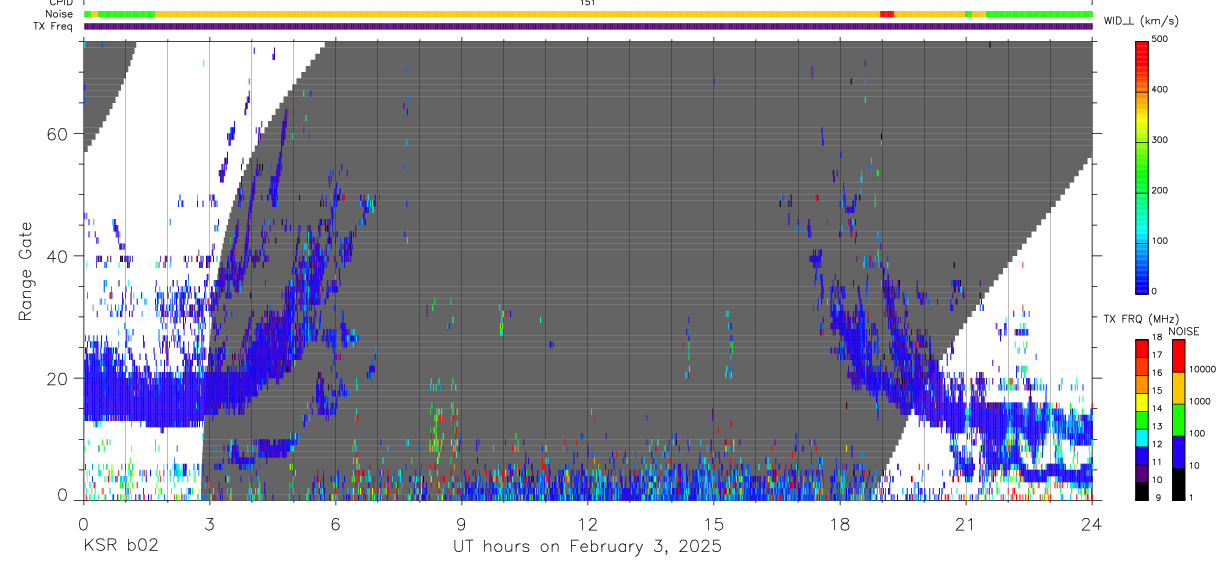Click the purple TX Freq strip above plot
This screenshot has height=567, width=1228.
(x=588, y=26)
